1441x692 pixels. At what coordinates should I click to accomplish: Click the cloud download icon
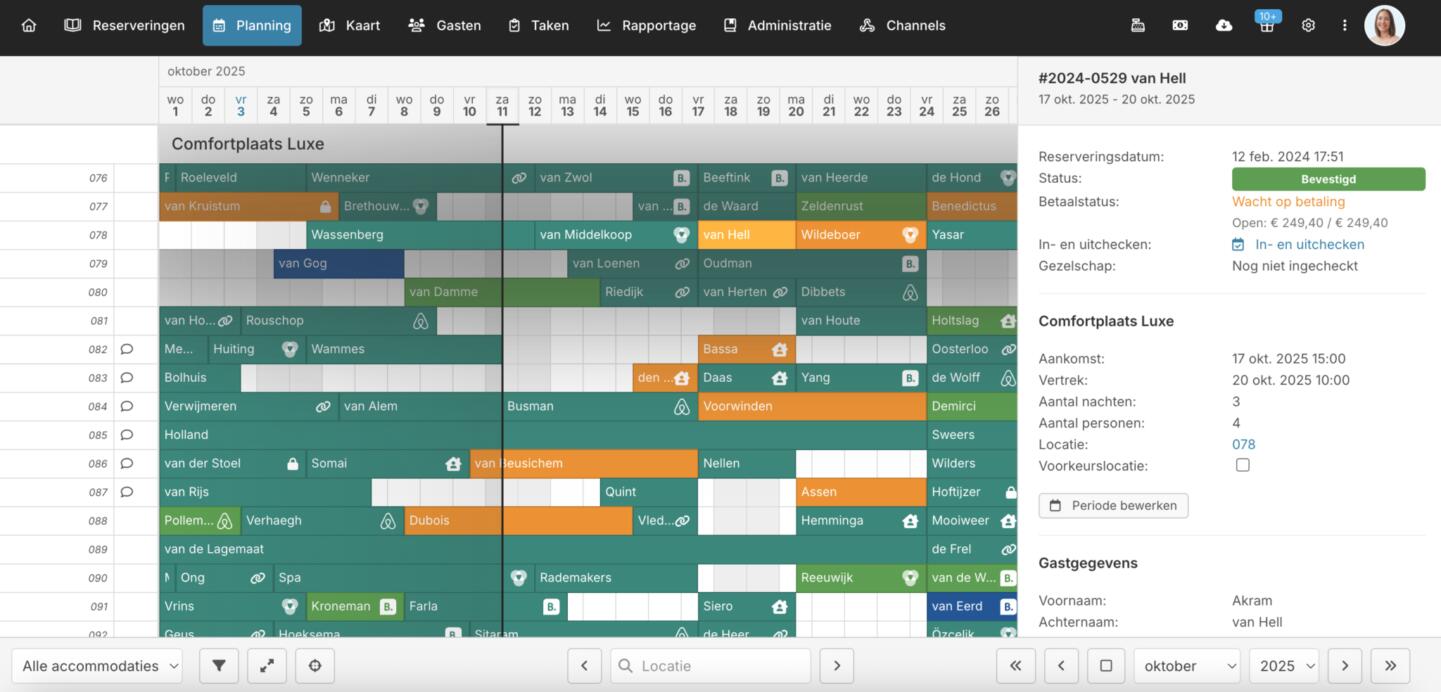1223,25
